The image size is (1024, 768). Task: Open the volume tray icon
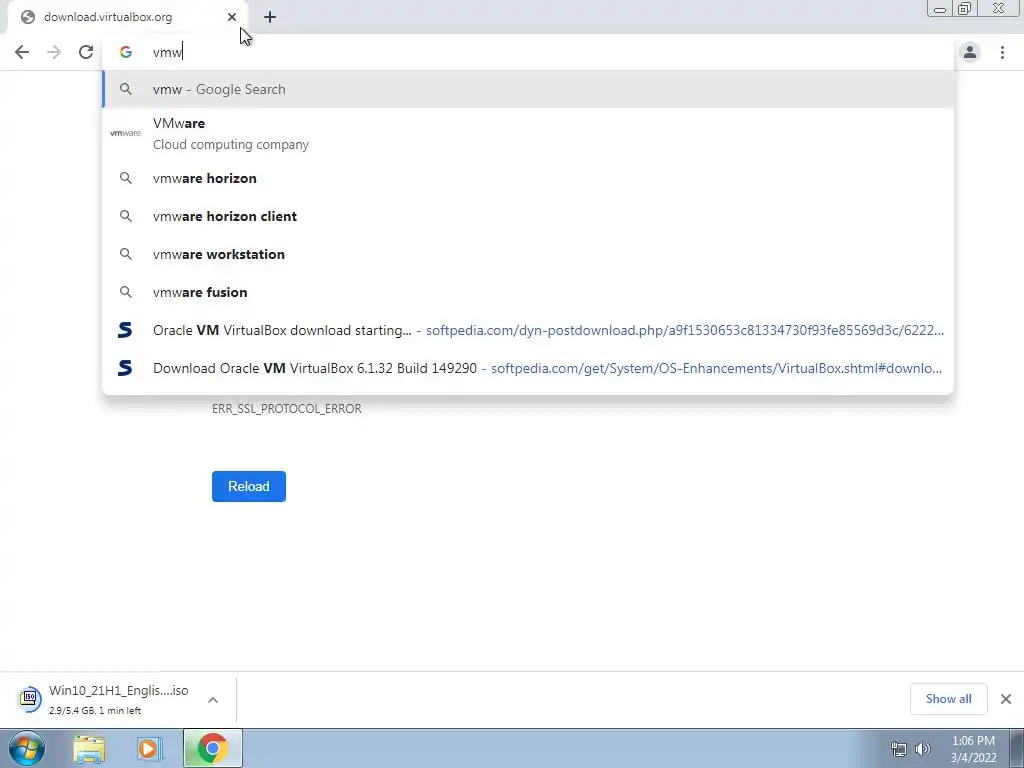click(x=923, y=749)
